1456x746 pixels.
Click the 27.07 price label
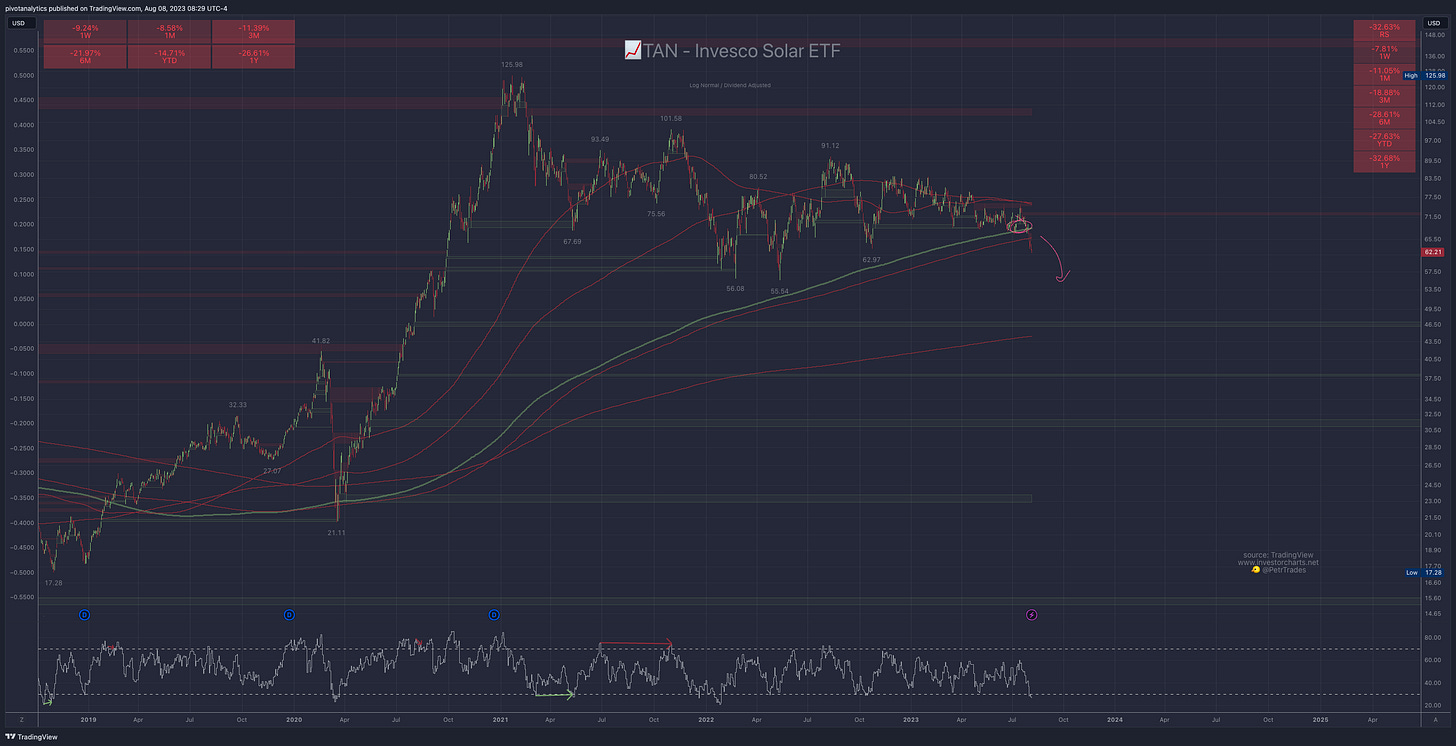(x=272, y=469)
